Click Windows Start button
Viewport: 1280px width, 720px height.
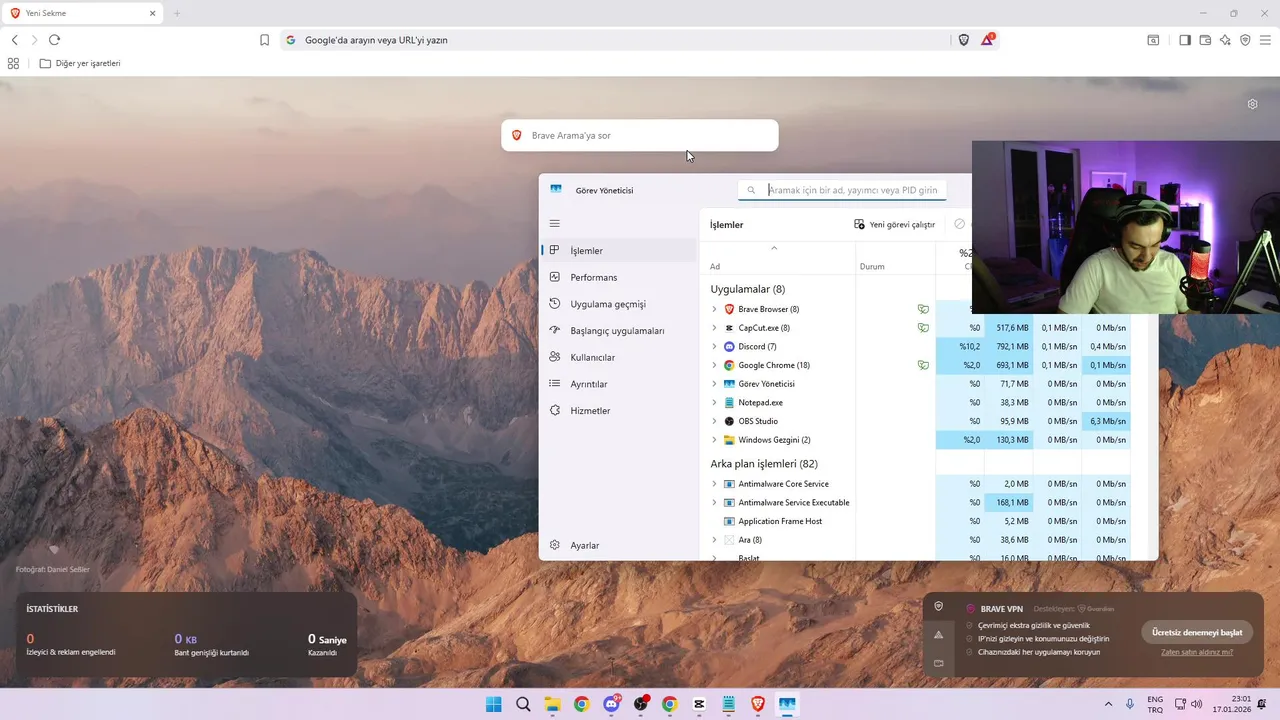pyautogui.click(x=494, y=704)
